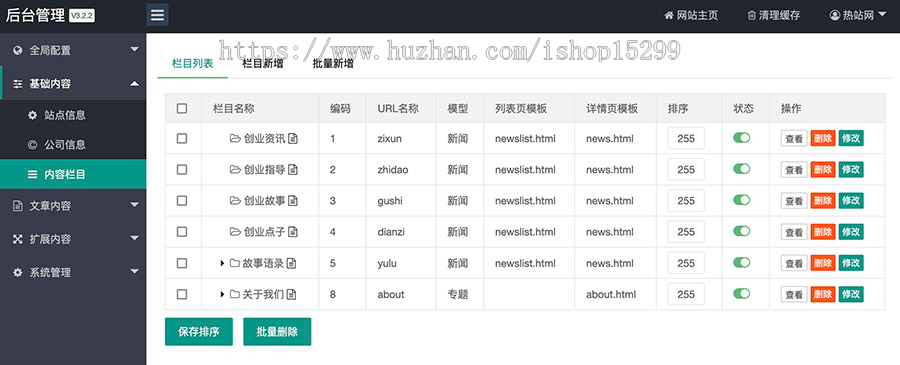Click sort order field for about row
Image resolution: width=900 pixels, height=365 pixels.
pos(686,294)
